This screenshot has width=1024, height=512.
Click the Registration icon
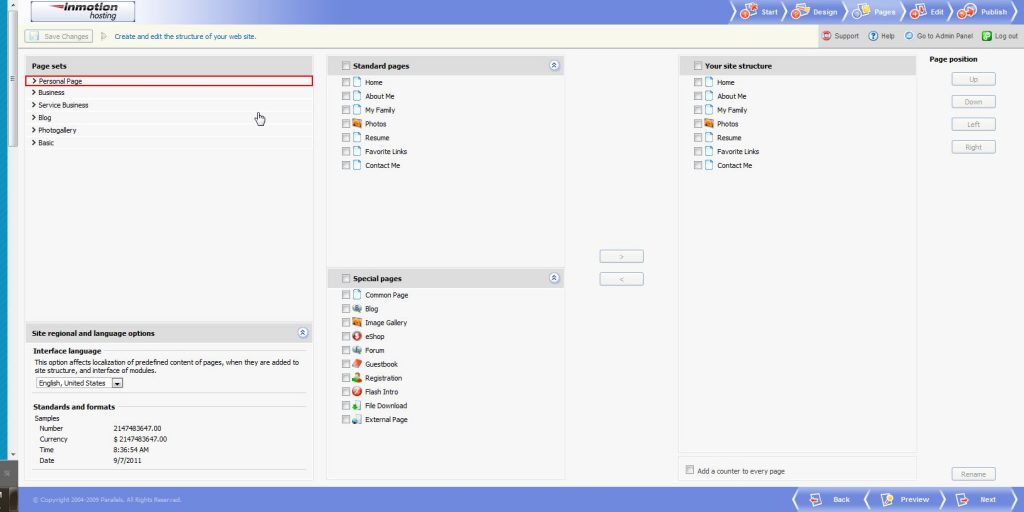(x=357, y=377)
